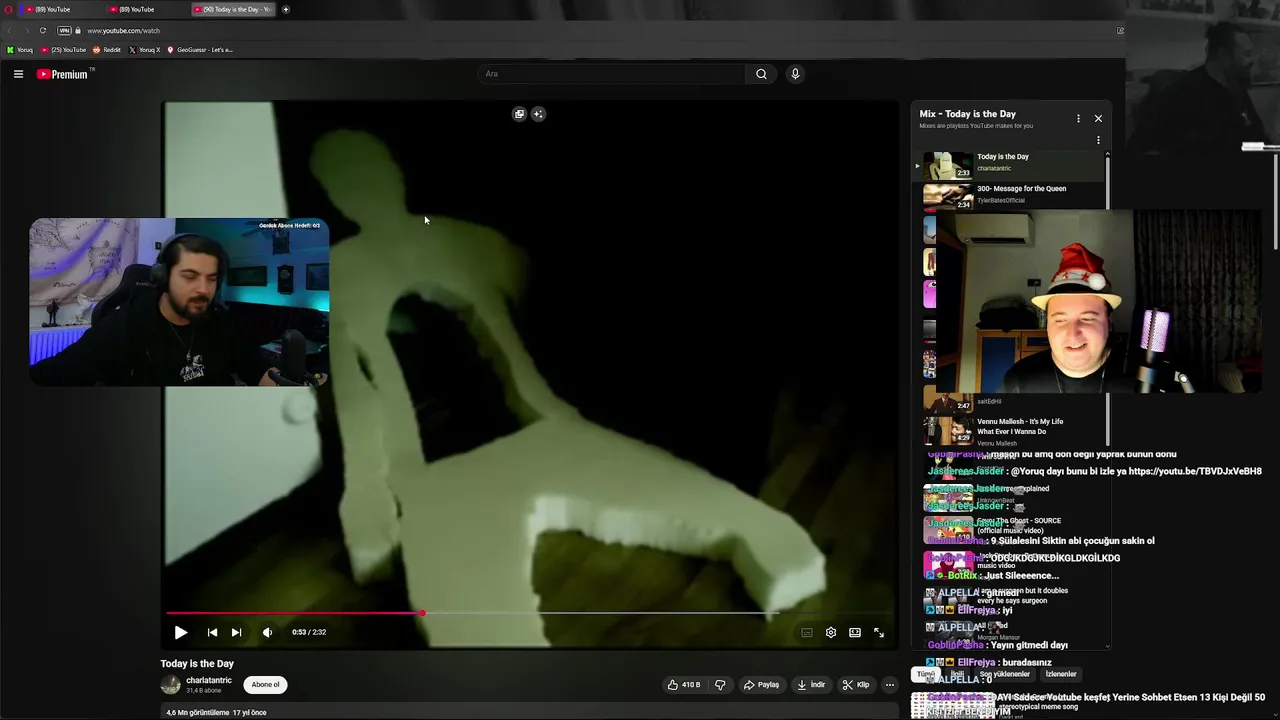Open the browser sidebar icon at far right

[x=1120, y=30]
